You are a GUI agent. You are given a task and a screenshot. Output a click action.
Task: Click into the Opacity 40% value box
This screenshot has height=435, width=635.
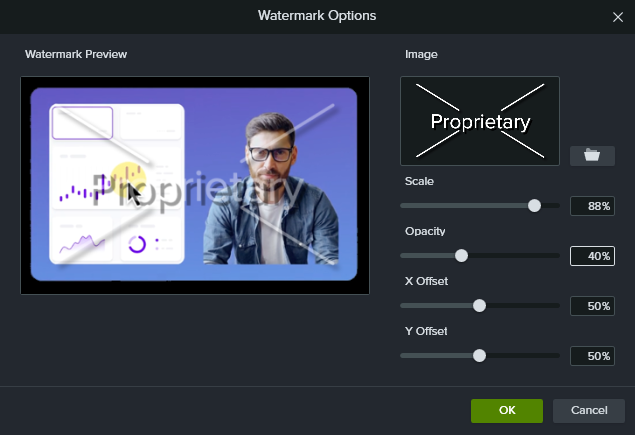point(592,256)
